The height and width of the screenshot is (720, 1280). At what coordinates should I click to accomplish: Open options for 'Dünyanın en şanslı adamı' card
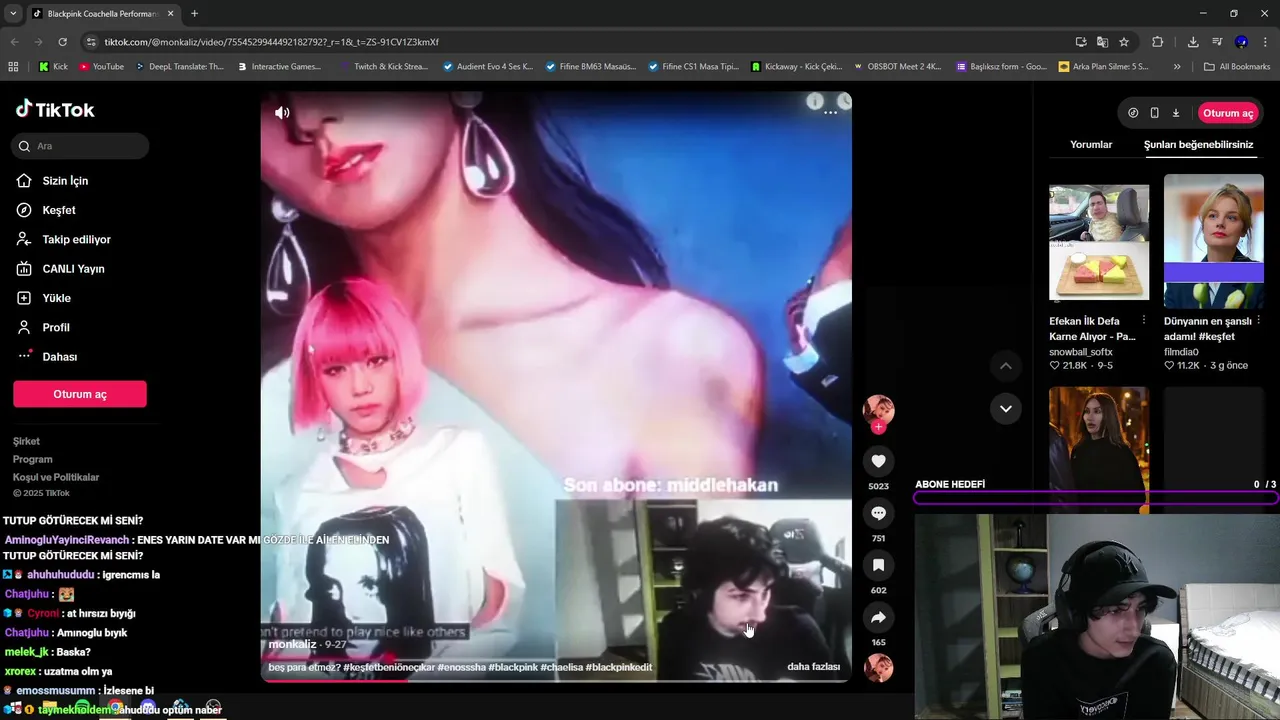1259,321
